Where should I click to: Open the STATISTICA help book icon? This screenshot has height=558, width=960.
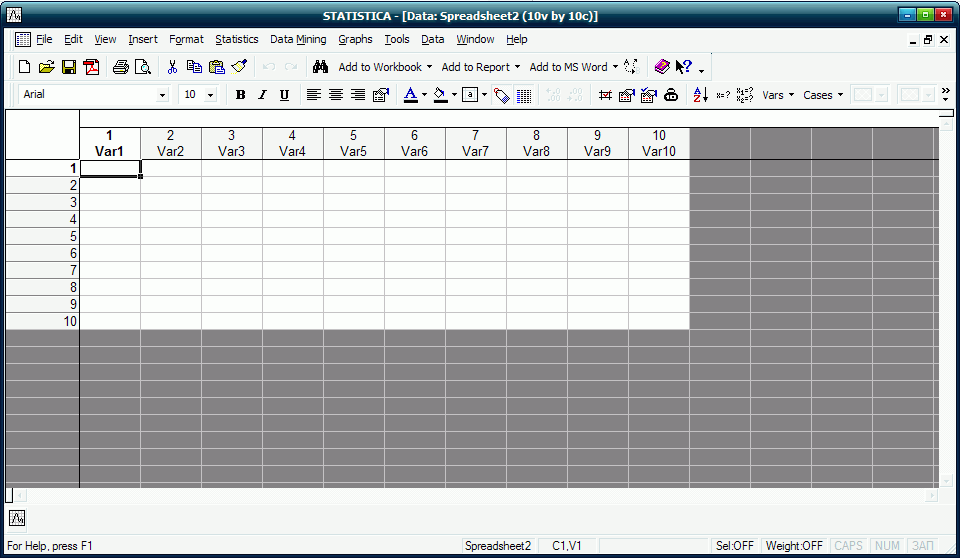click(x=662, y=67)
